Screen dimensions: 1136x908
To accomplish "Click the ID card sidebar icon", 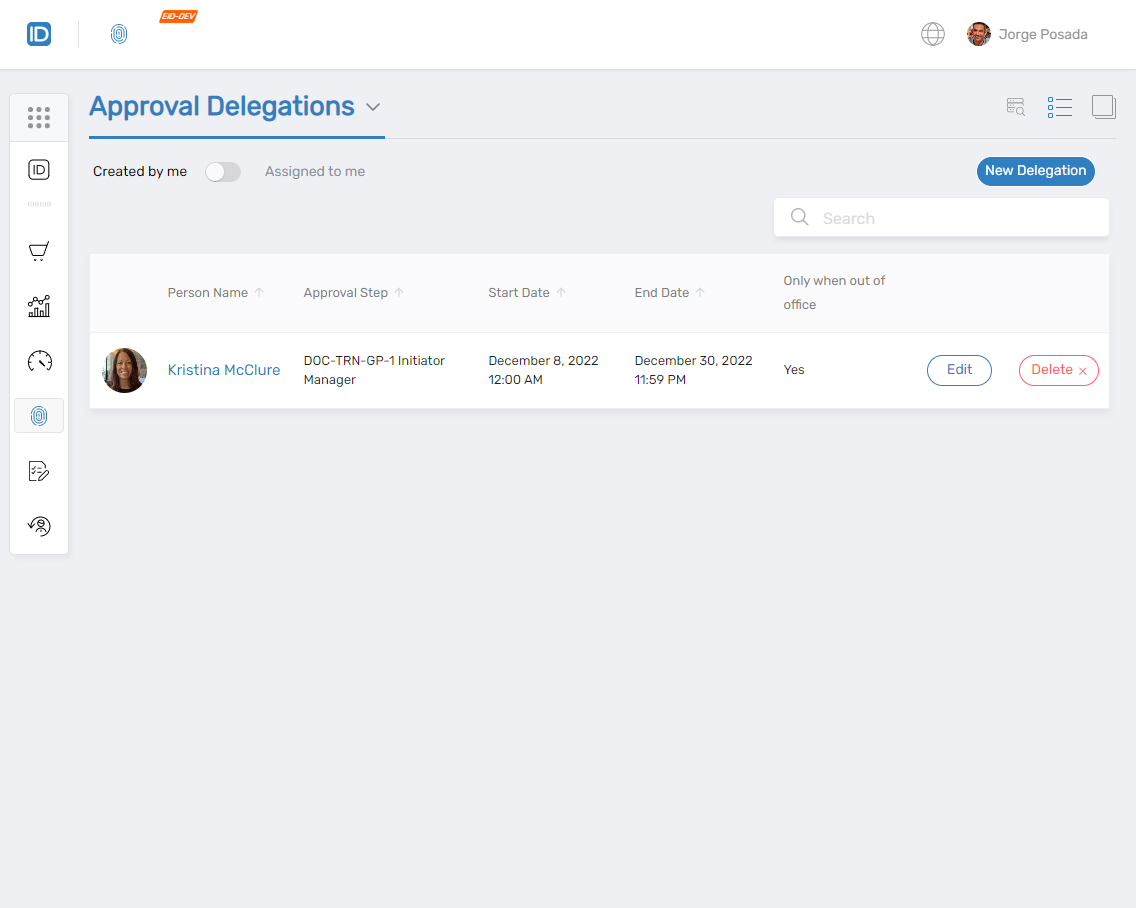I will pos(39,170).
